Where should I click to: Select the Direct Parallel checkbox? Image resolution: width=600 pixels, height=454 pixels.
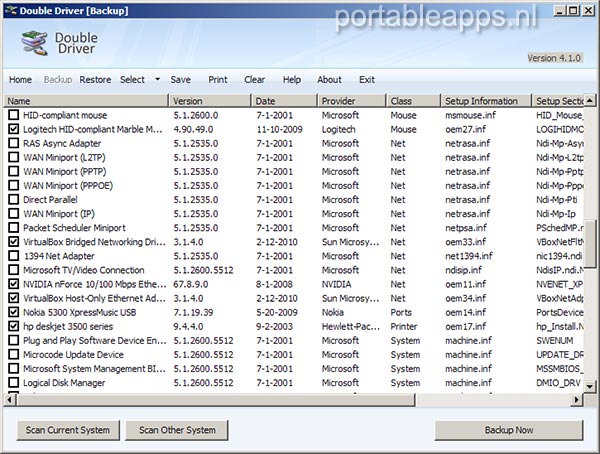pyautogui.click(x=13, y=199)
